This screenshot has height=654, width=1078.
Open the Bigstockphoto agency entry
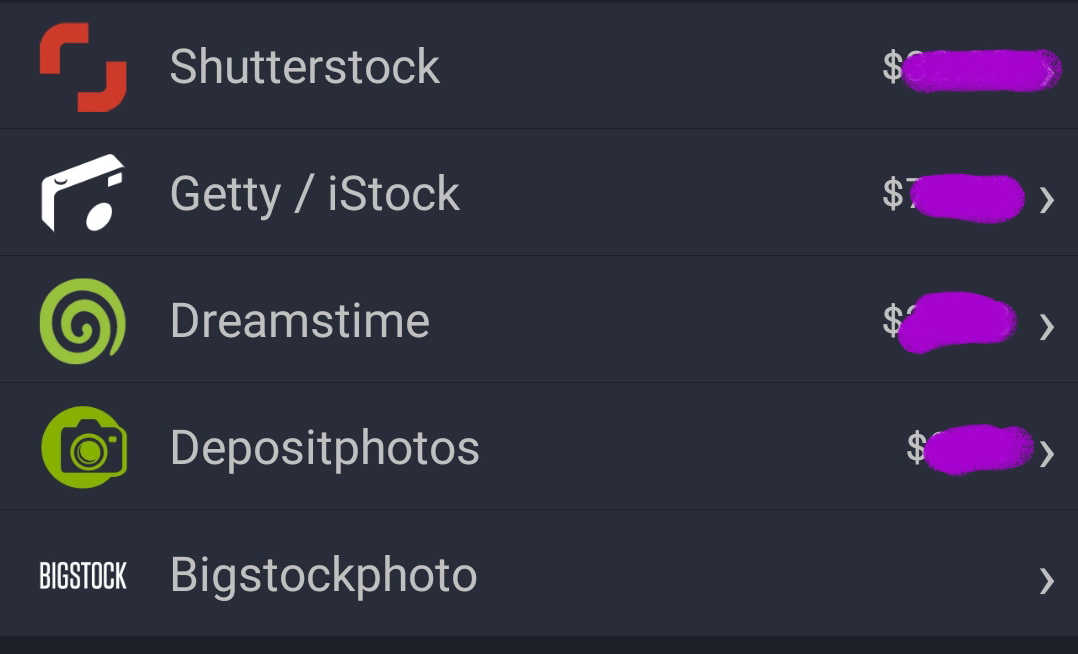point(324,575)
